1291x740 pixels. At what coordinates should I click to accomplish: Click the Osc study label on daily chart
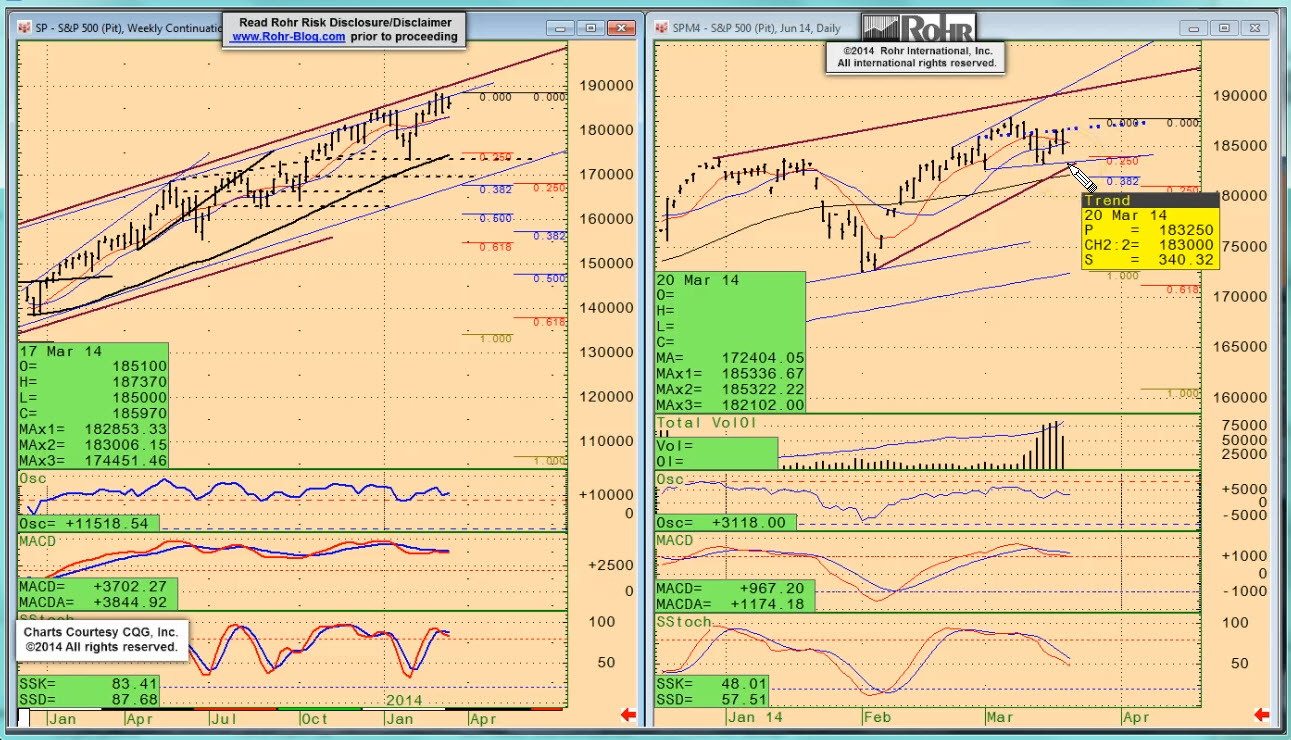[x=670, y=480]
